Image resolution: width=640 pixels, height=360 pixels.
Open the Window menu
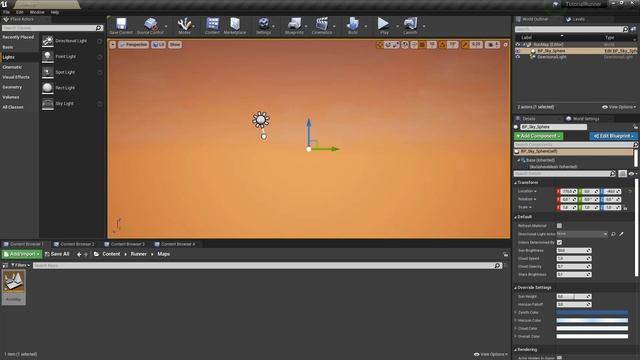pyautogui.click(x=37, y=12)
